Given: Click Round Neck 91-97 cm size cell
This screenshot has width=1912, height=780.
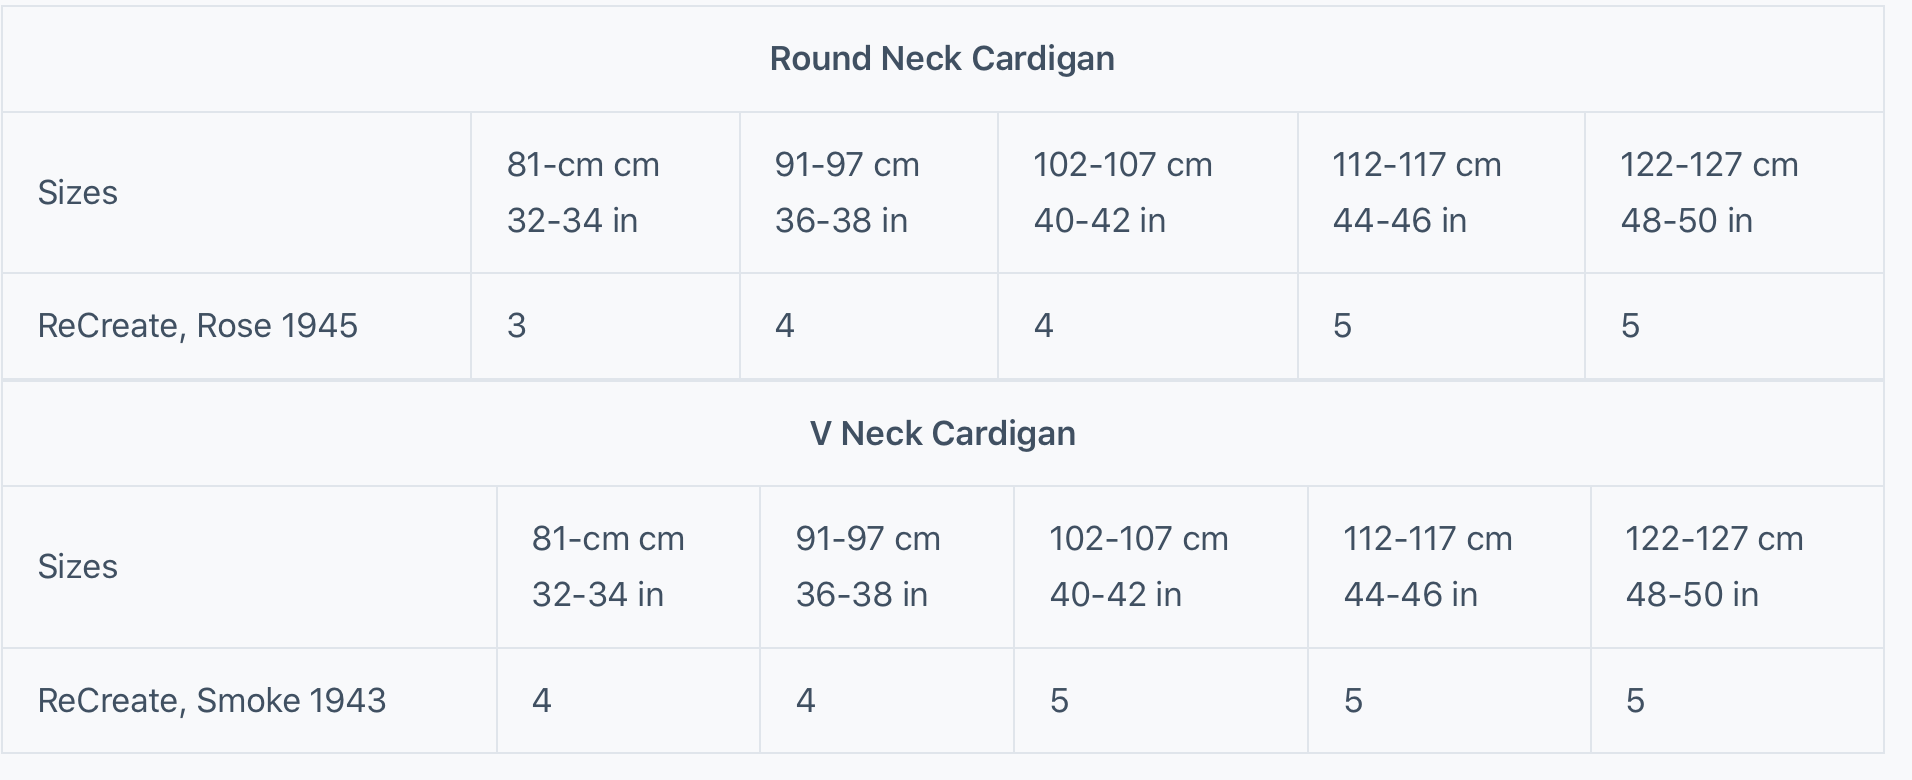Looking at the screenshot, I should [x=847, y=192].
